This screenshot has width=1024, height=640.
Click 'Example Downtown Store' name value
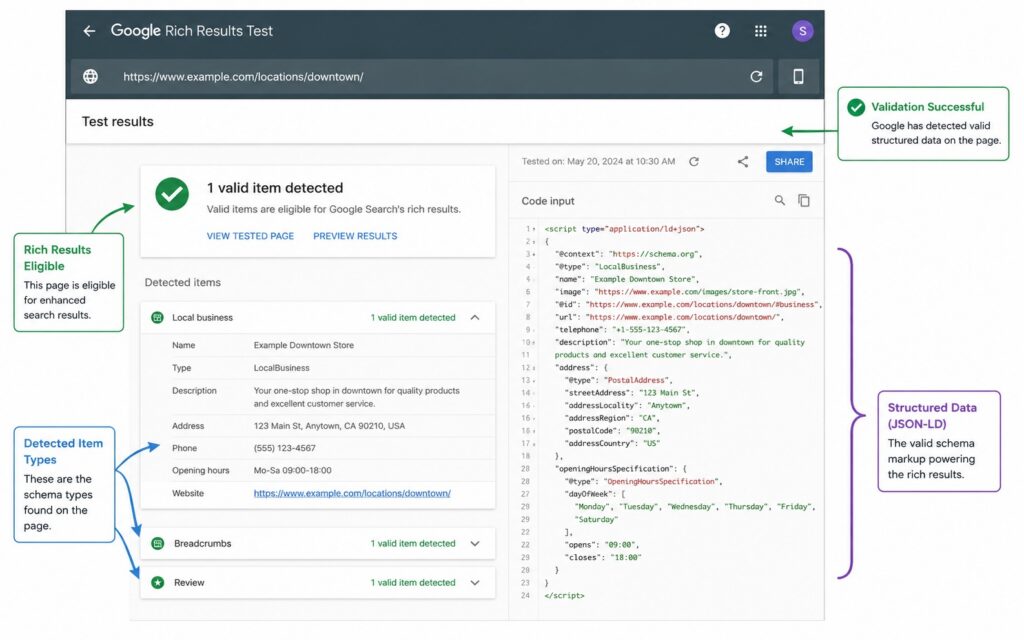(x=304, y=345)
